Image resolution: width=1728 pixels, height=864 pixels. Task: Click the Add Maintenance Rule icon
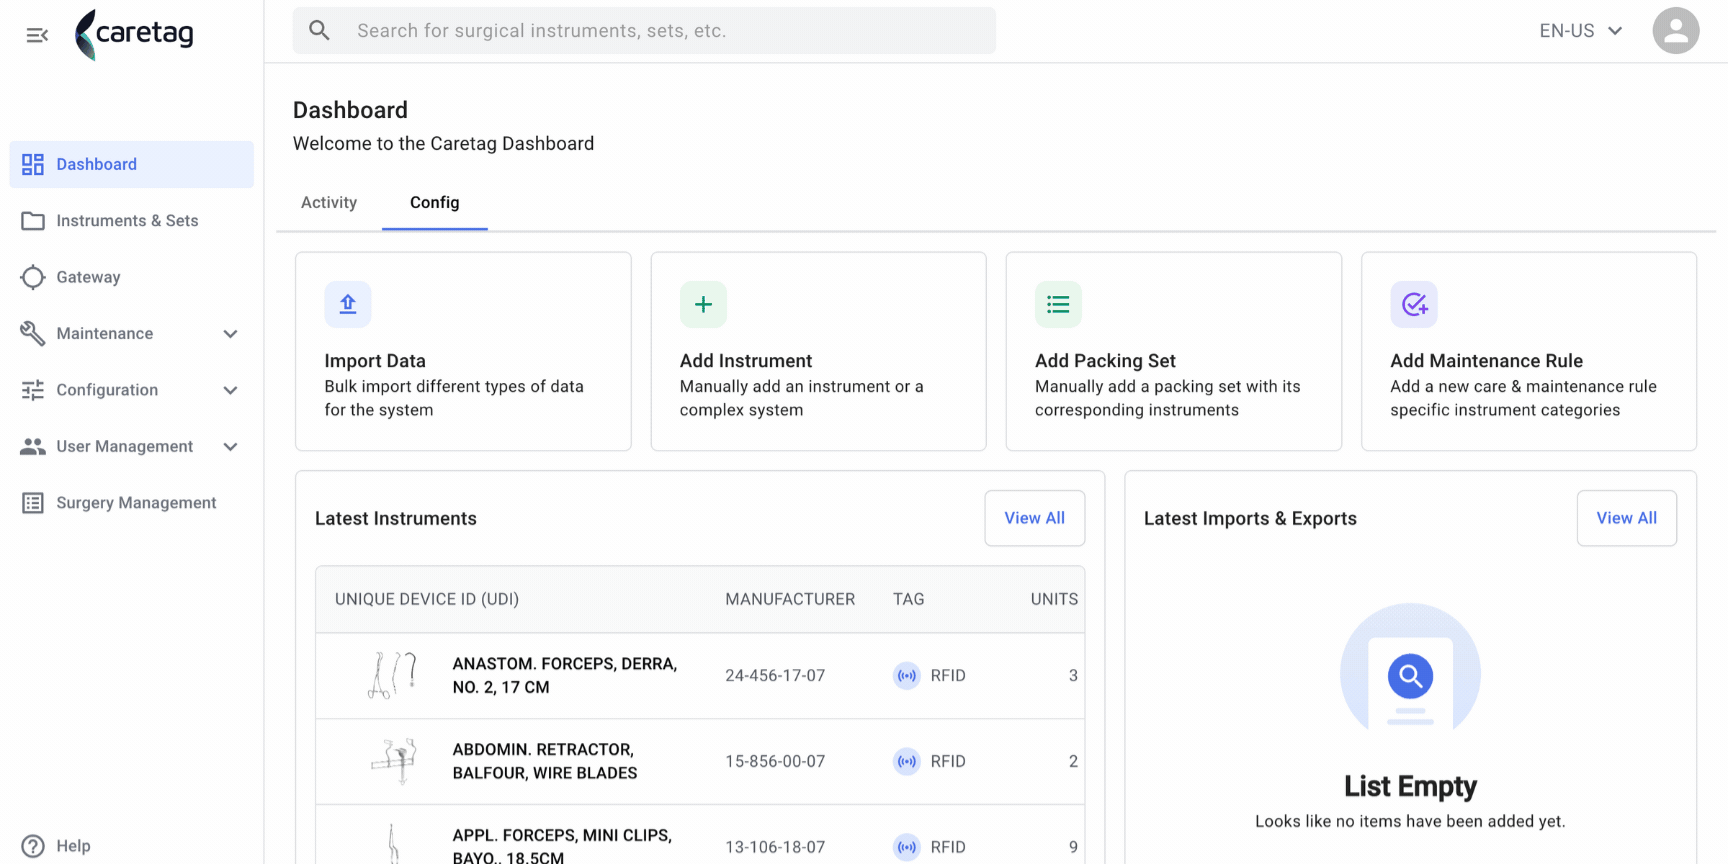pyautogui.click(x=1414, y=304)
